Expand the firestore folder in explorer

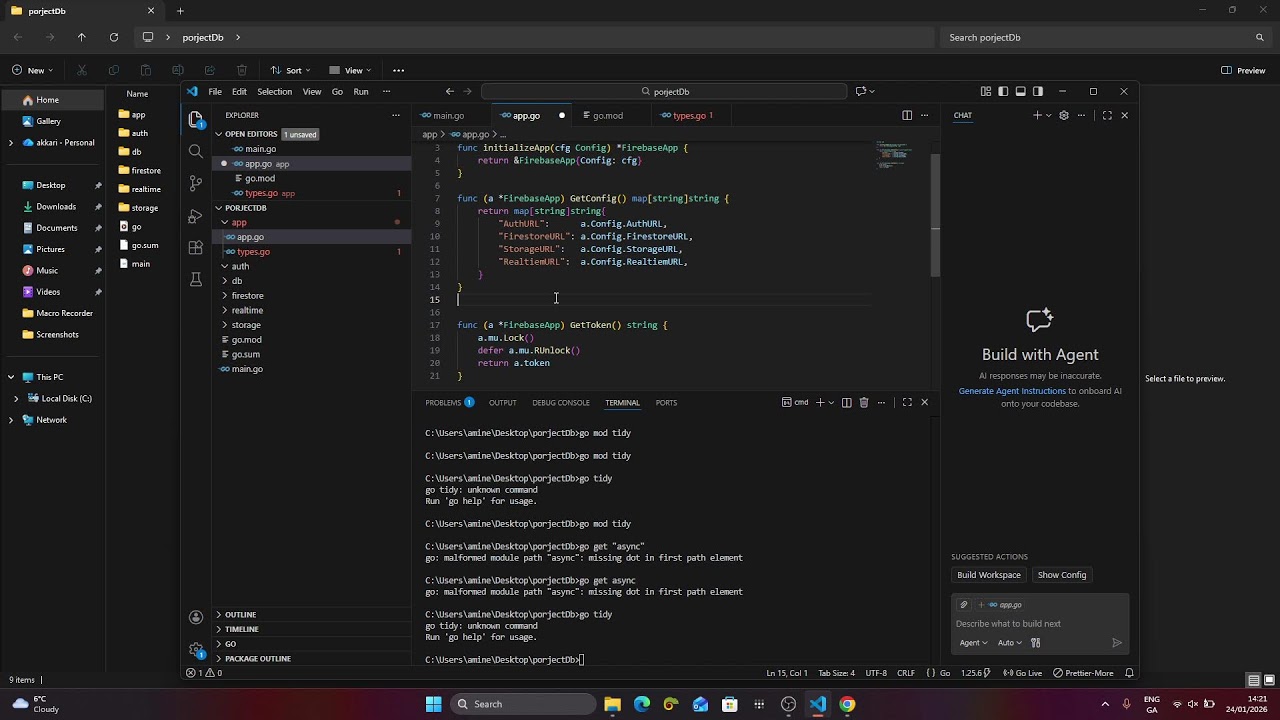coord(247,295)
